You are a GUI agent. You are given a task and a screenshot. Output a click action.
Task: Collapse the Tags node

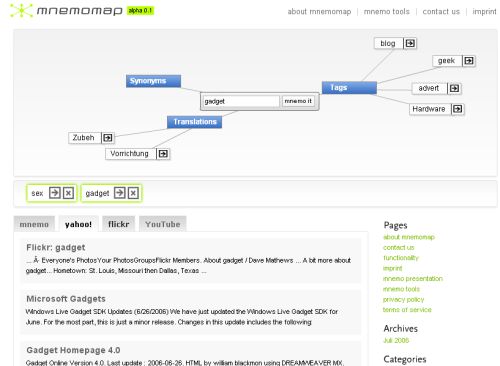[349, 88]
